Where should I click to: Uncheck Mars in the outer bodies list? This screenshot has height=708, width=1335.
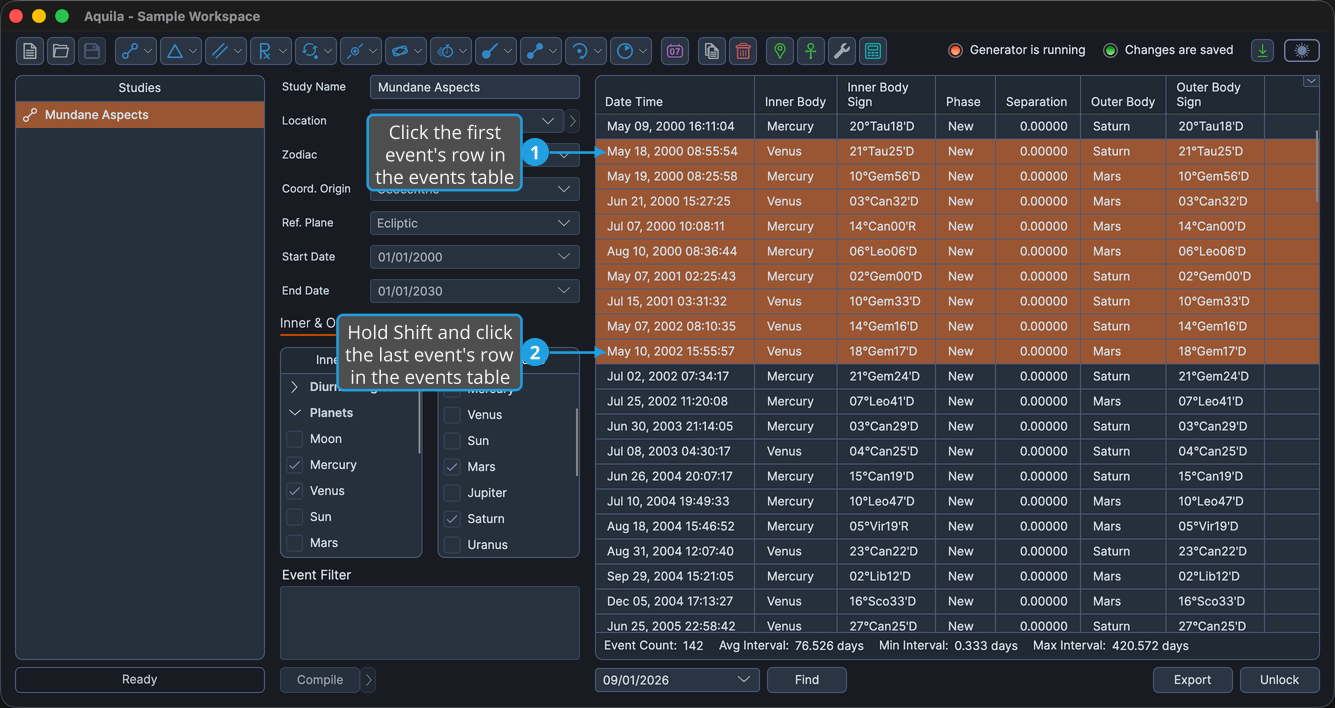(452, 467)
